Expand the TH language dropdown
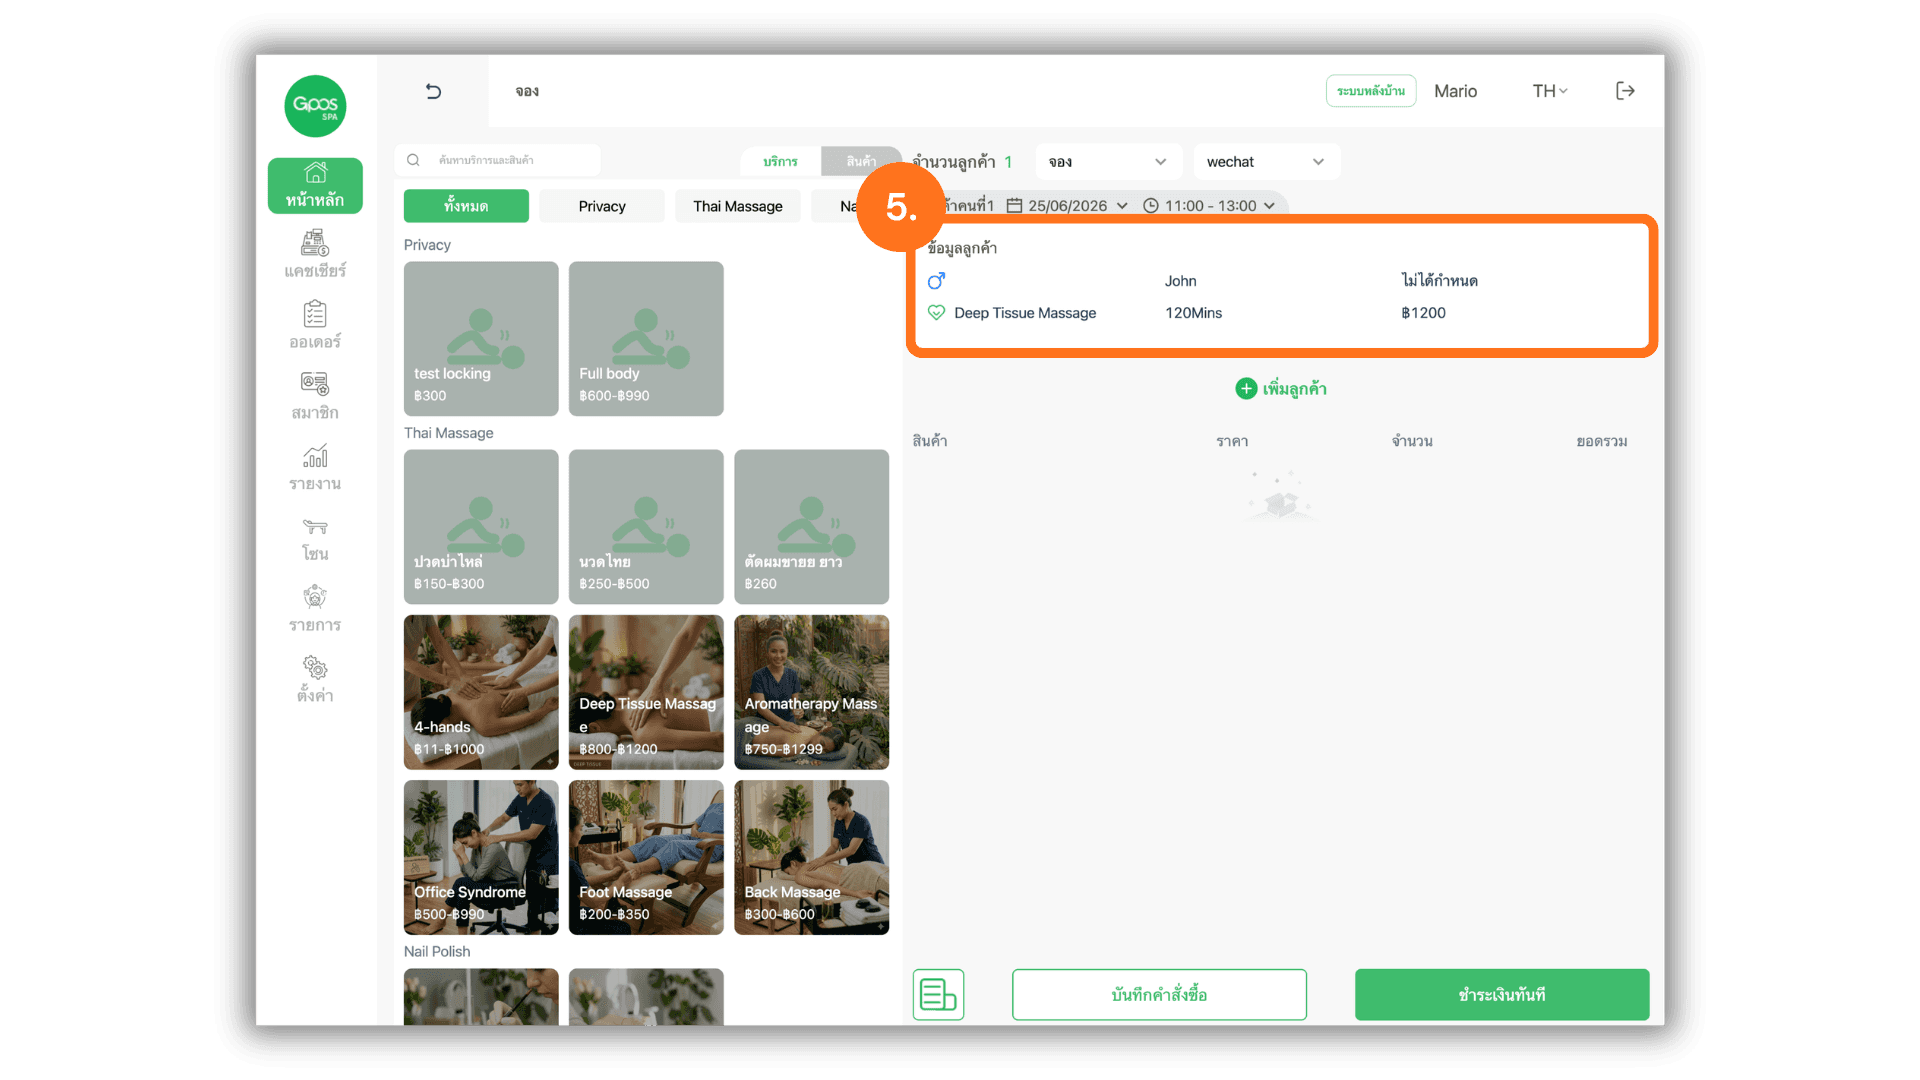This screenshot has height=1080, width=1920. [1549, 91]
